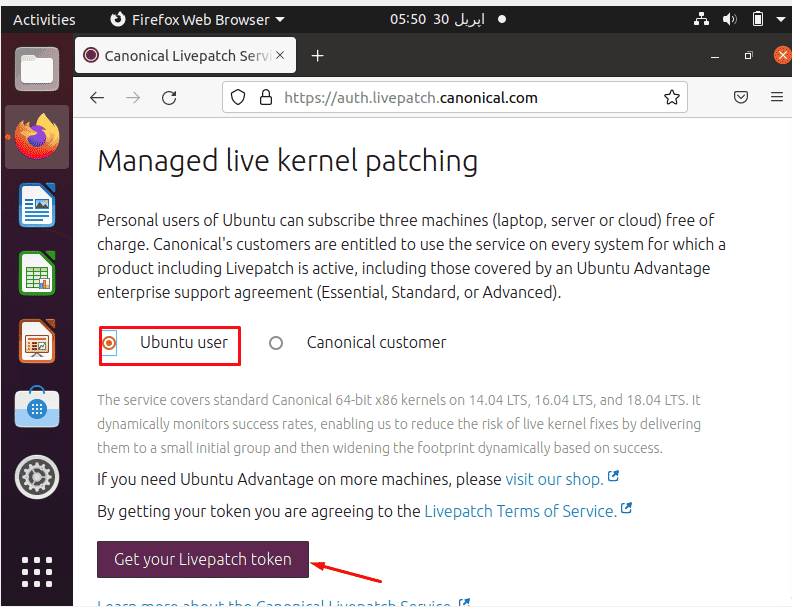The height and width of the screenshot is (607, 792).
Task: Select the Ubuntu user radio button
Action: [109, 343]
